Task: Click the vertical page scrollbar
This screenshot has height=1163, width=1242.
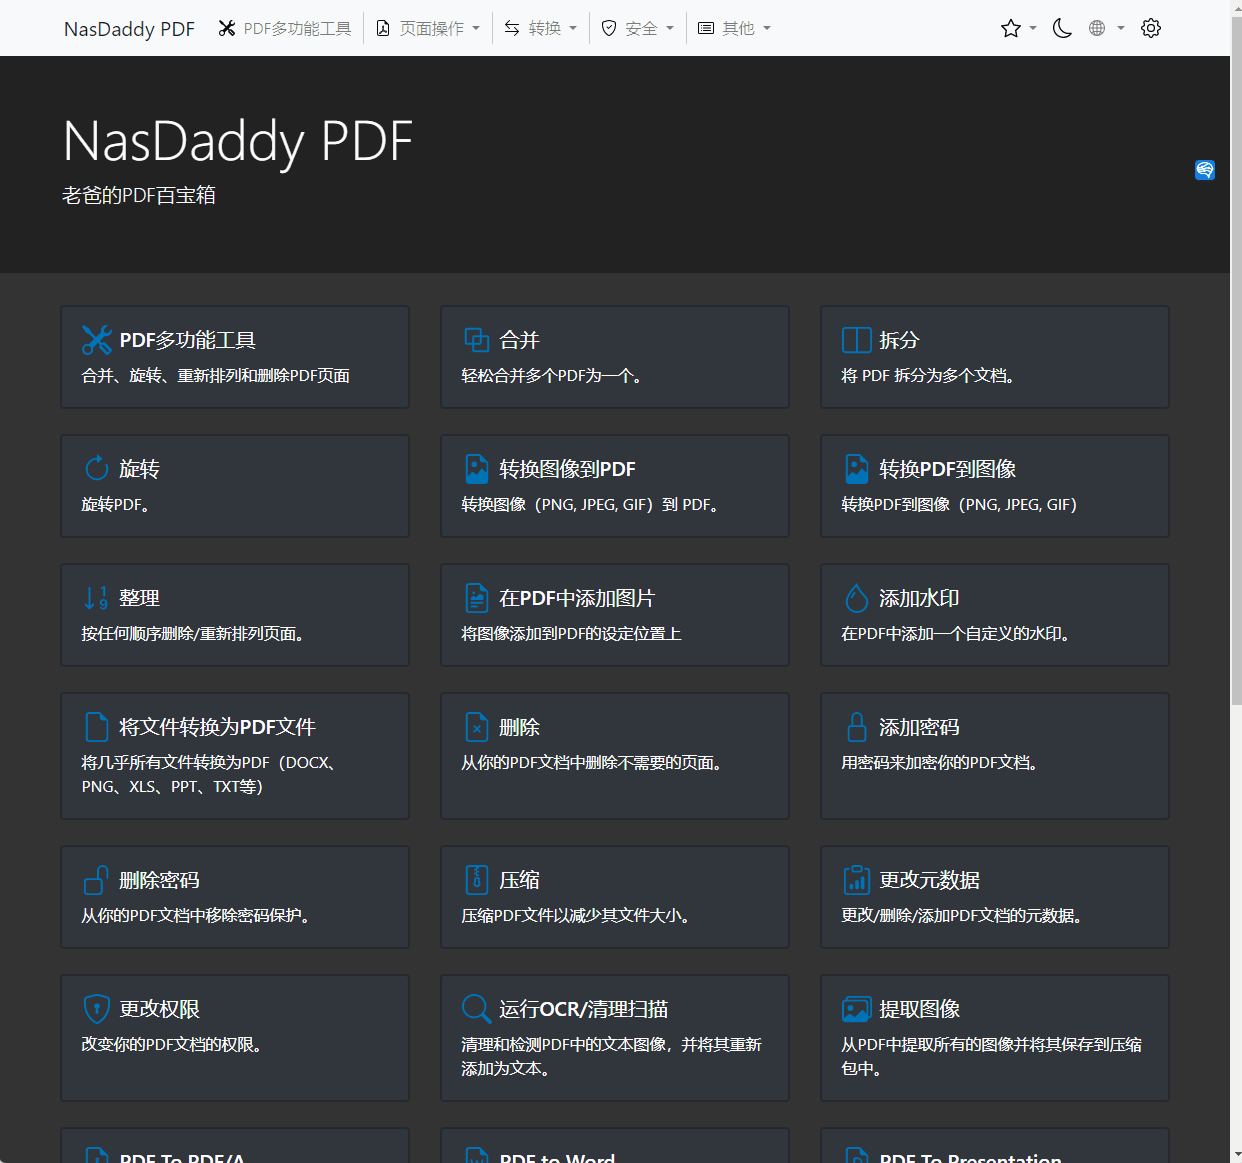Action: click(x=1236, y=400)
